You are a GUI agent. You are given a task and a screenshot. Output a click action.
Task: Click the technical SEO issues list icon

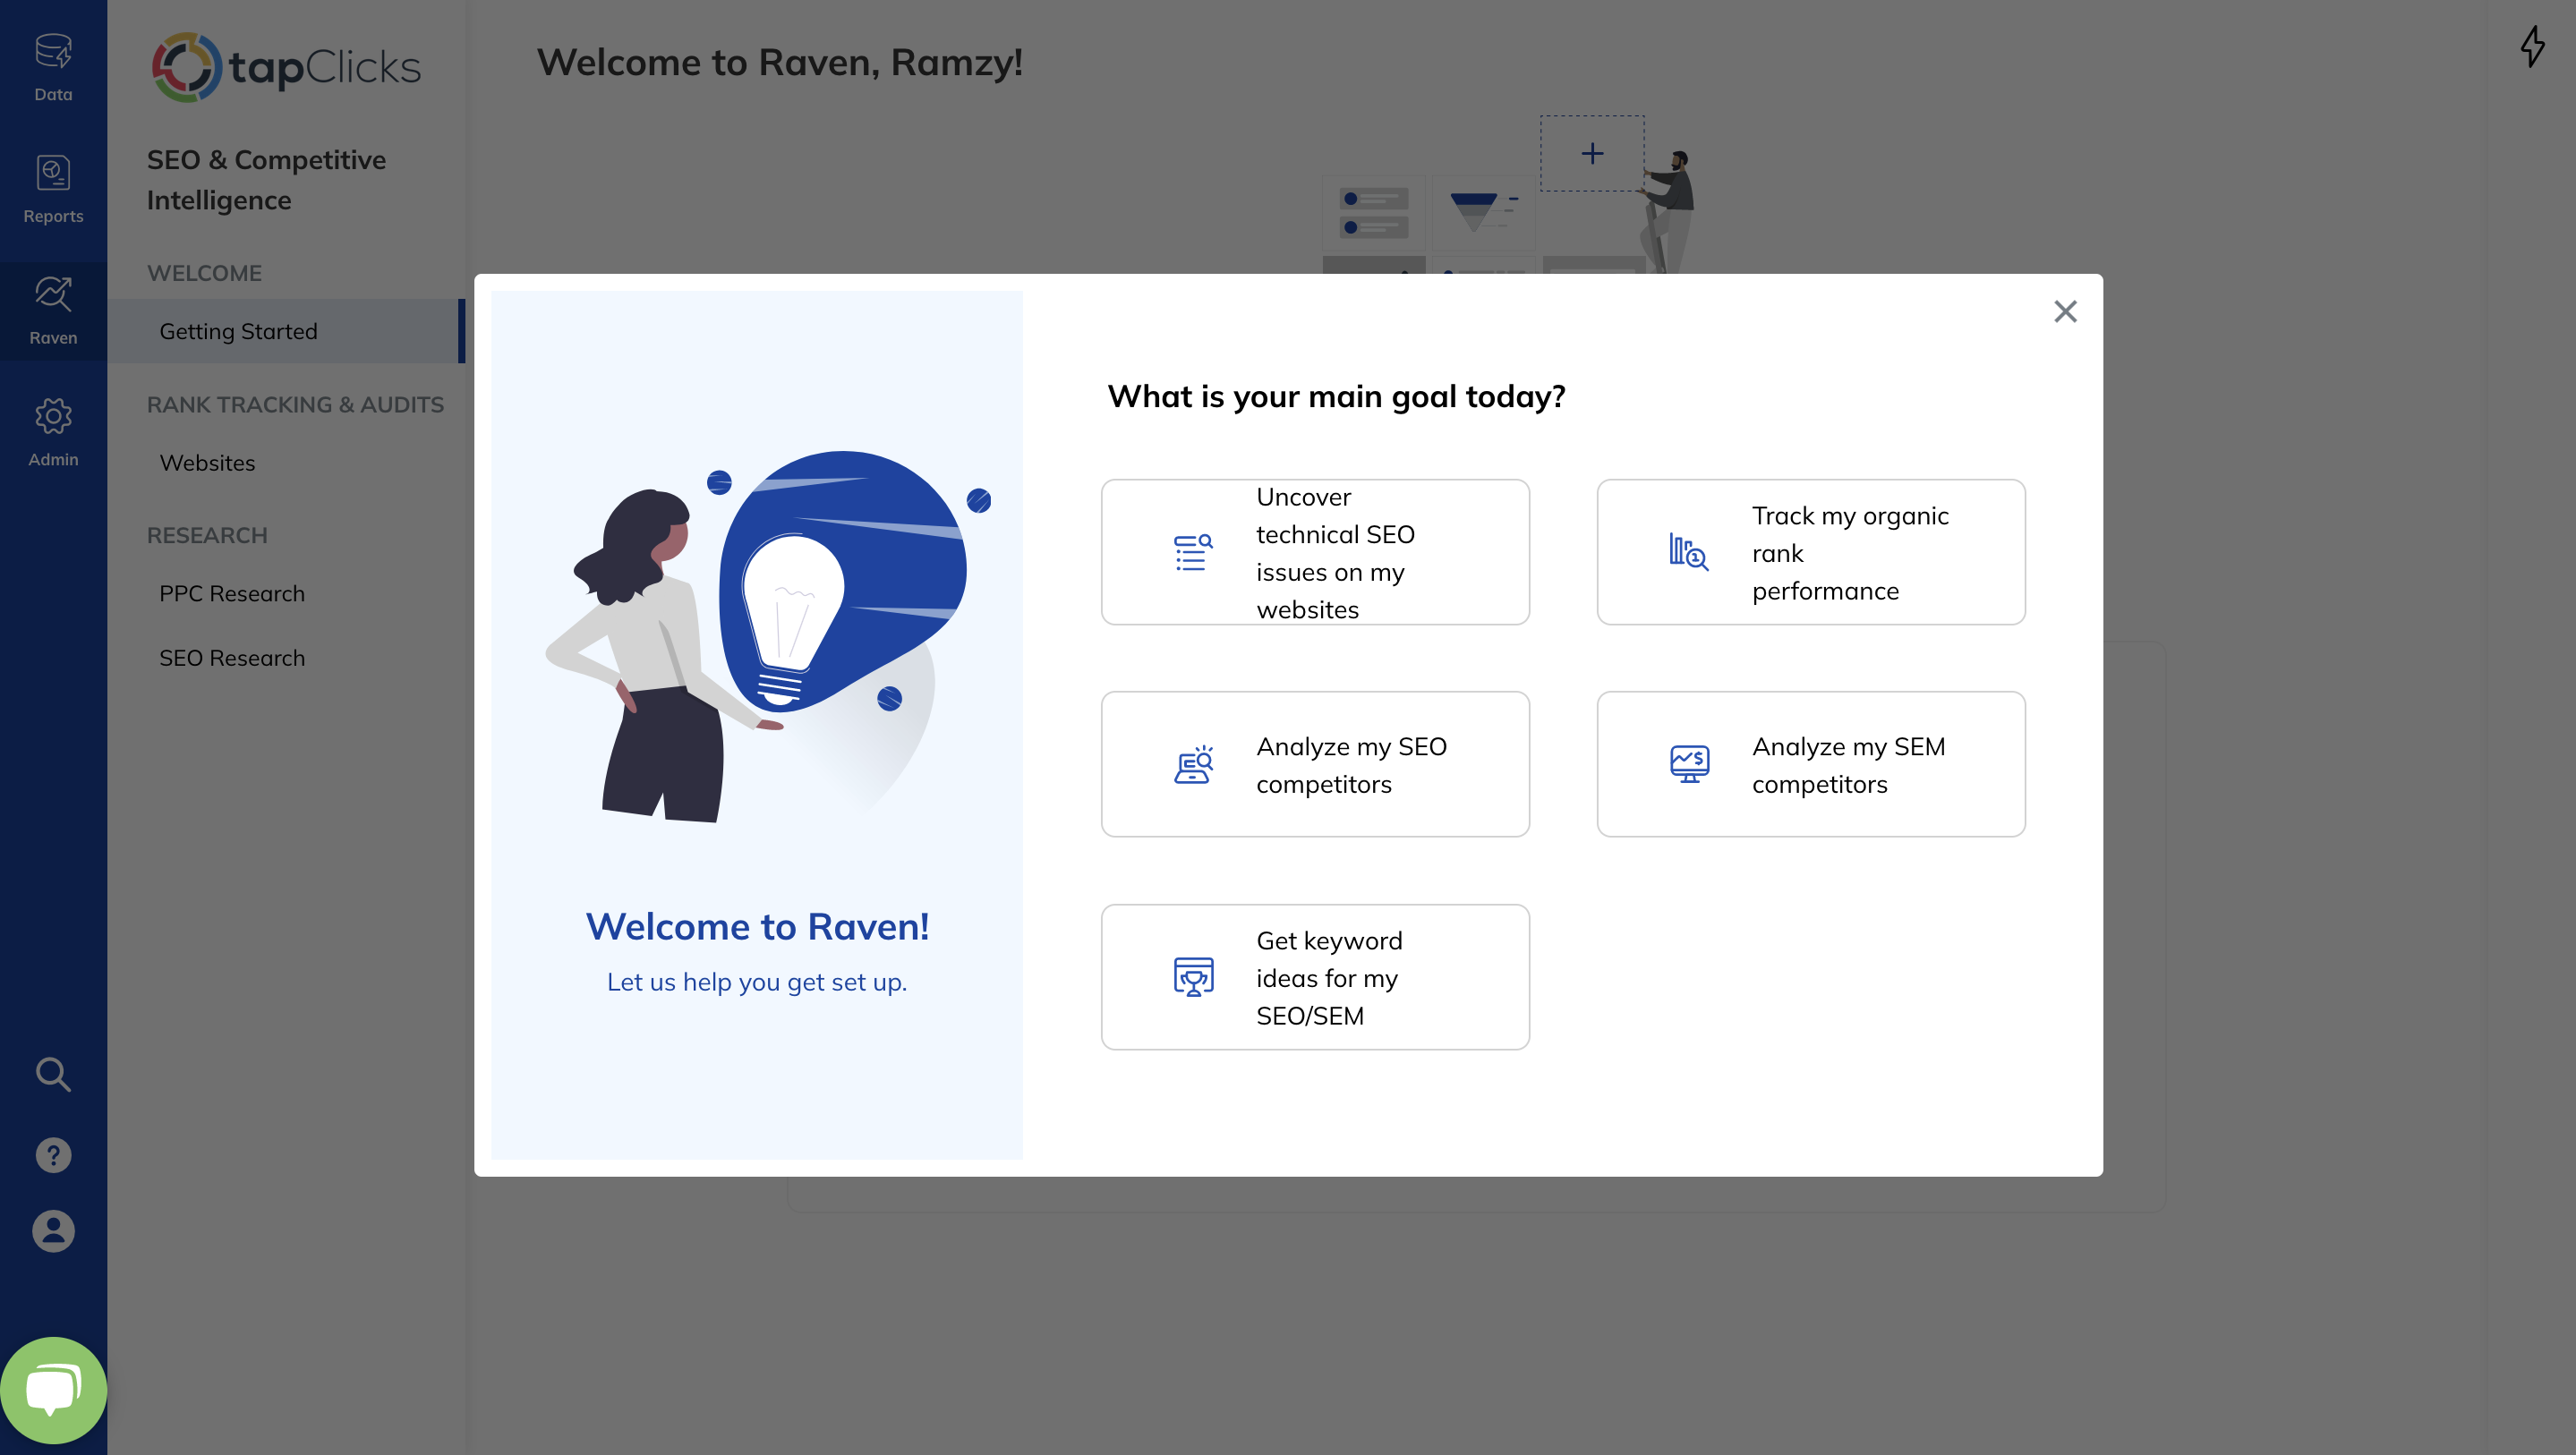coord(1193,552)
